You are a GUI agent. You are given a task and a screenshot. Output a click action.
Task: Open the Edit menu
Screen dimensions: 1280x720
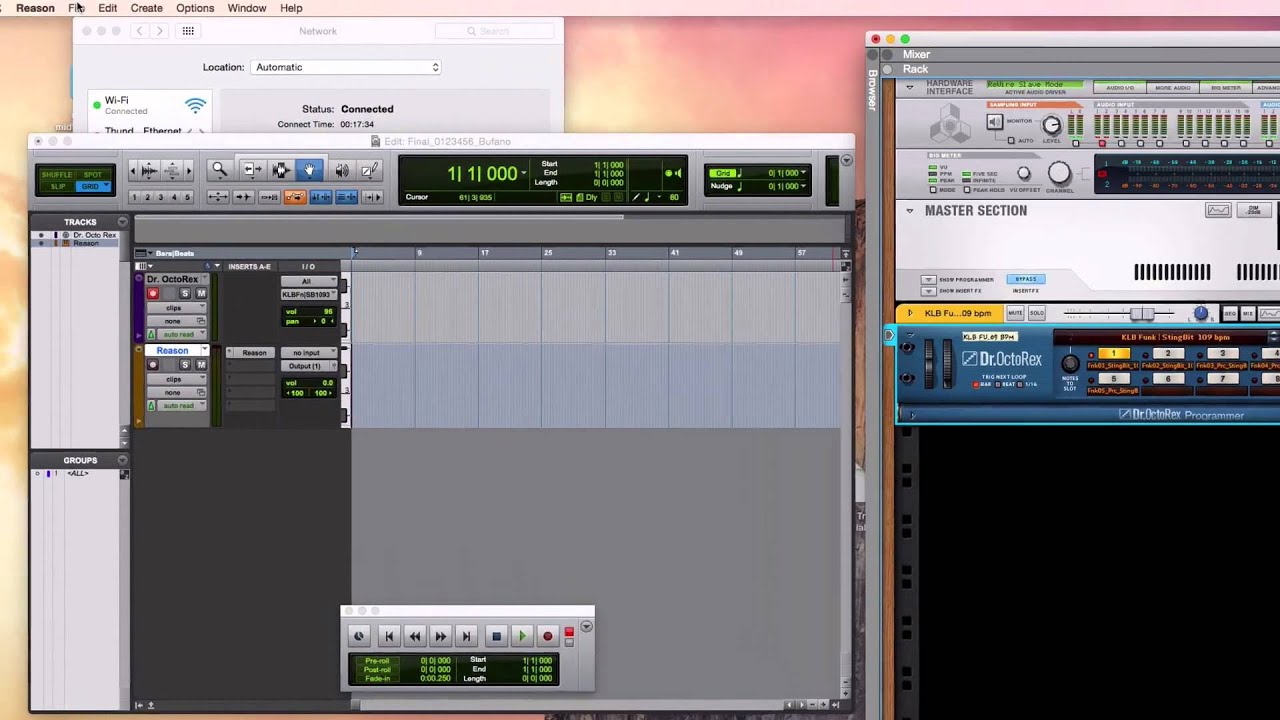107,8
